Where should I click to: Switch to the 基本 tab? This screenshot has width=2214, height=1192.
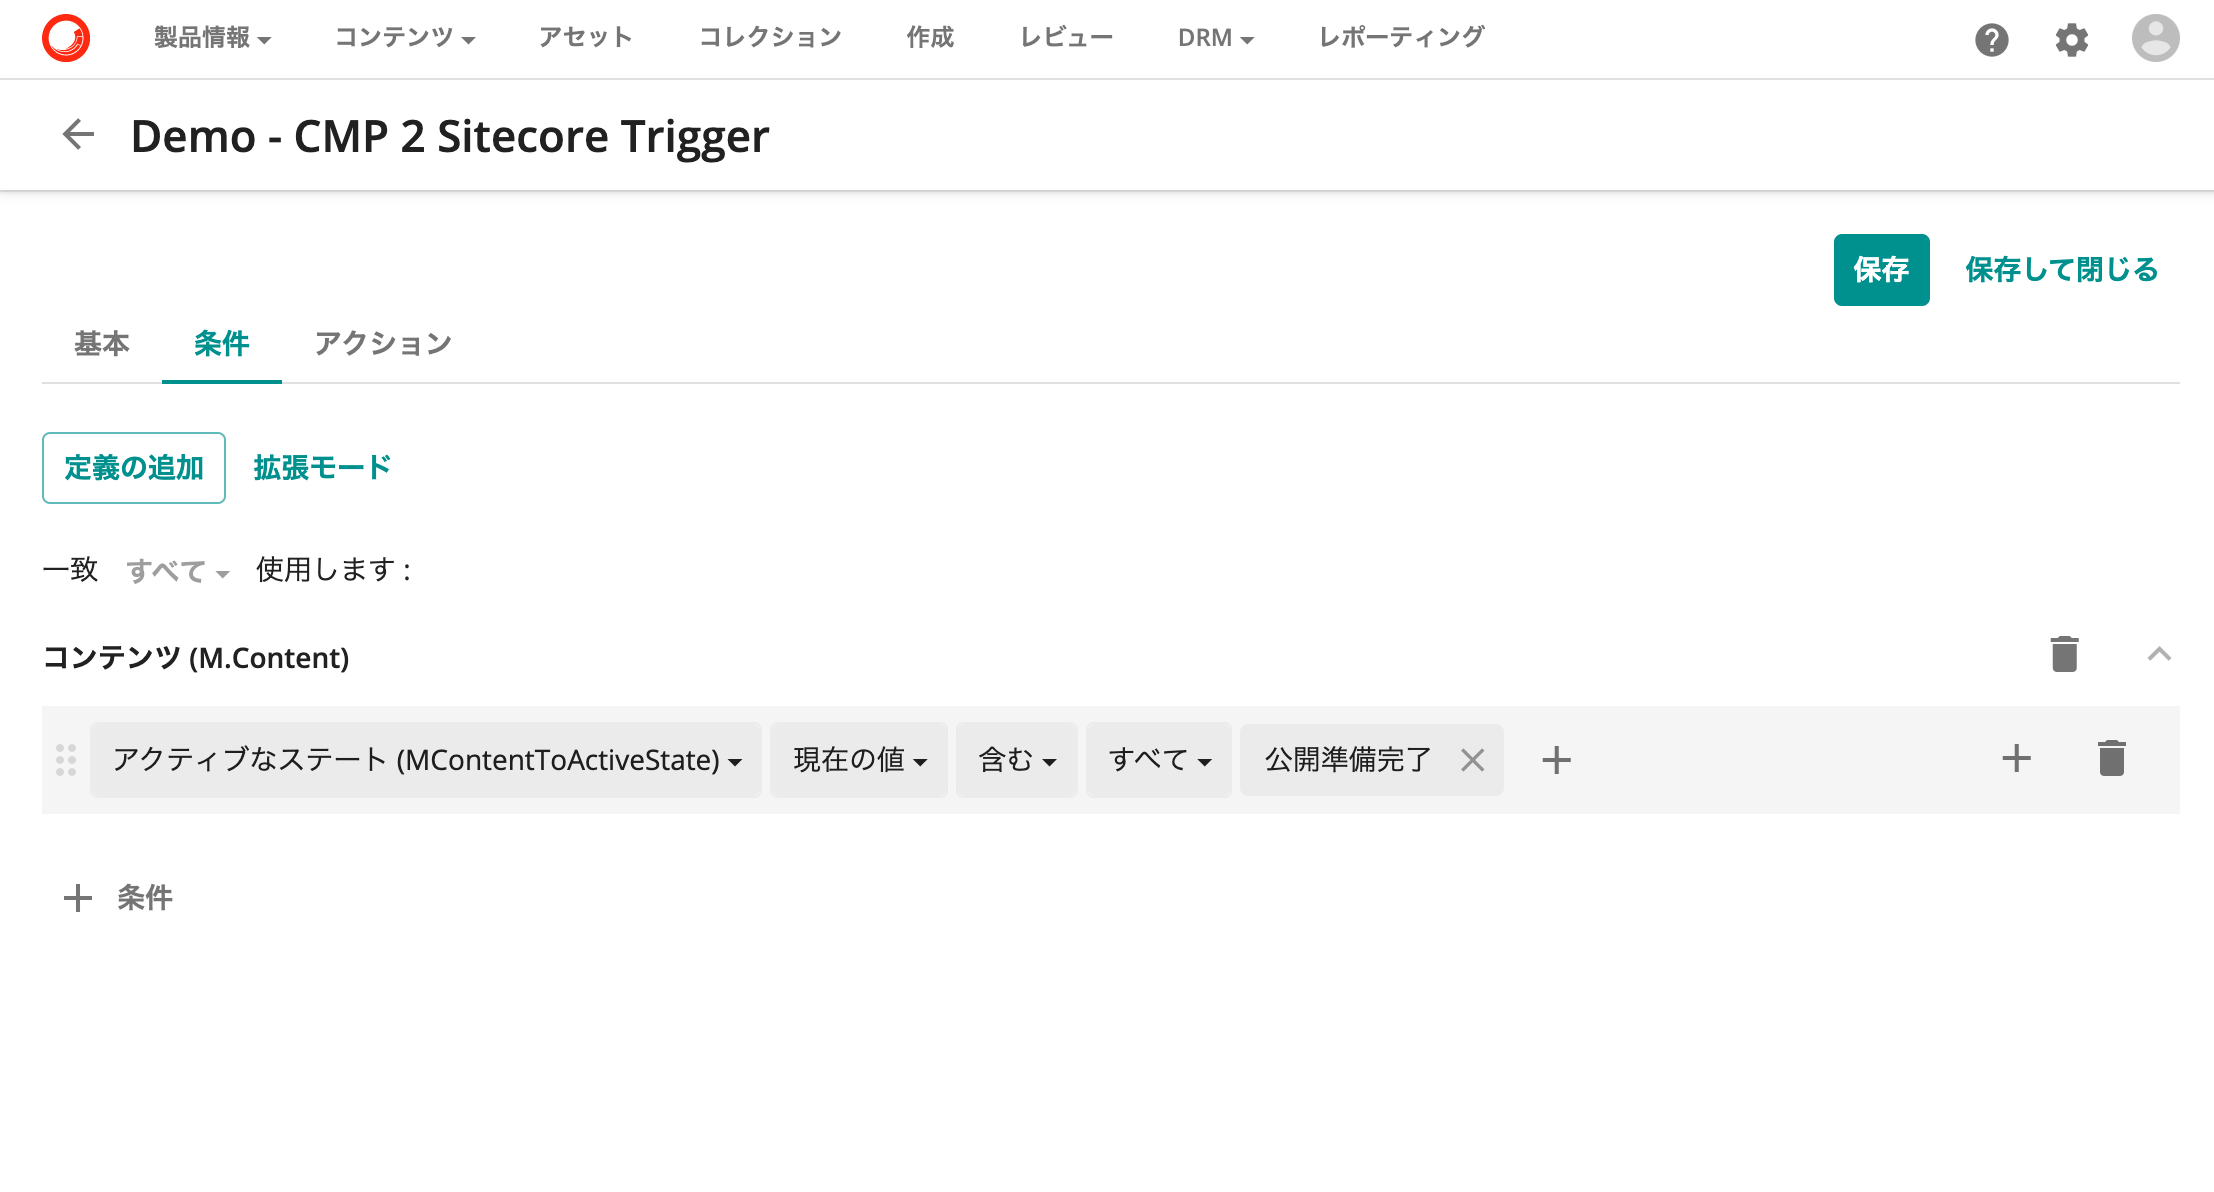pos(102,344)
